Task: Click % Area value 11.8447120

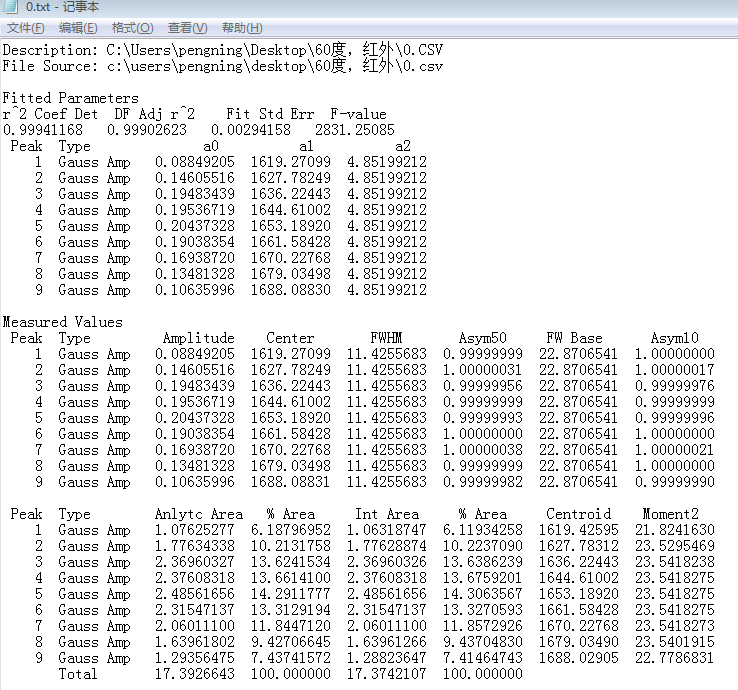Action: (x=290, y=626)
